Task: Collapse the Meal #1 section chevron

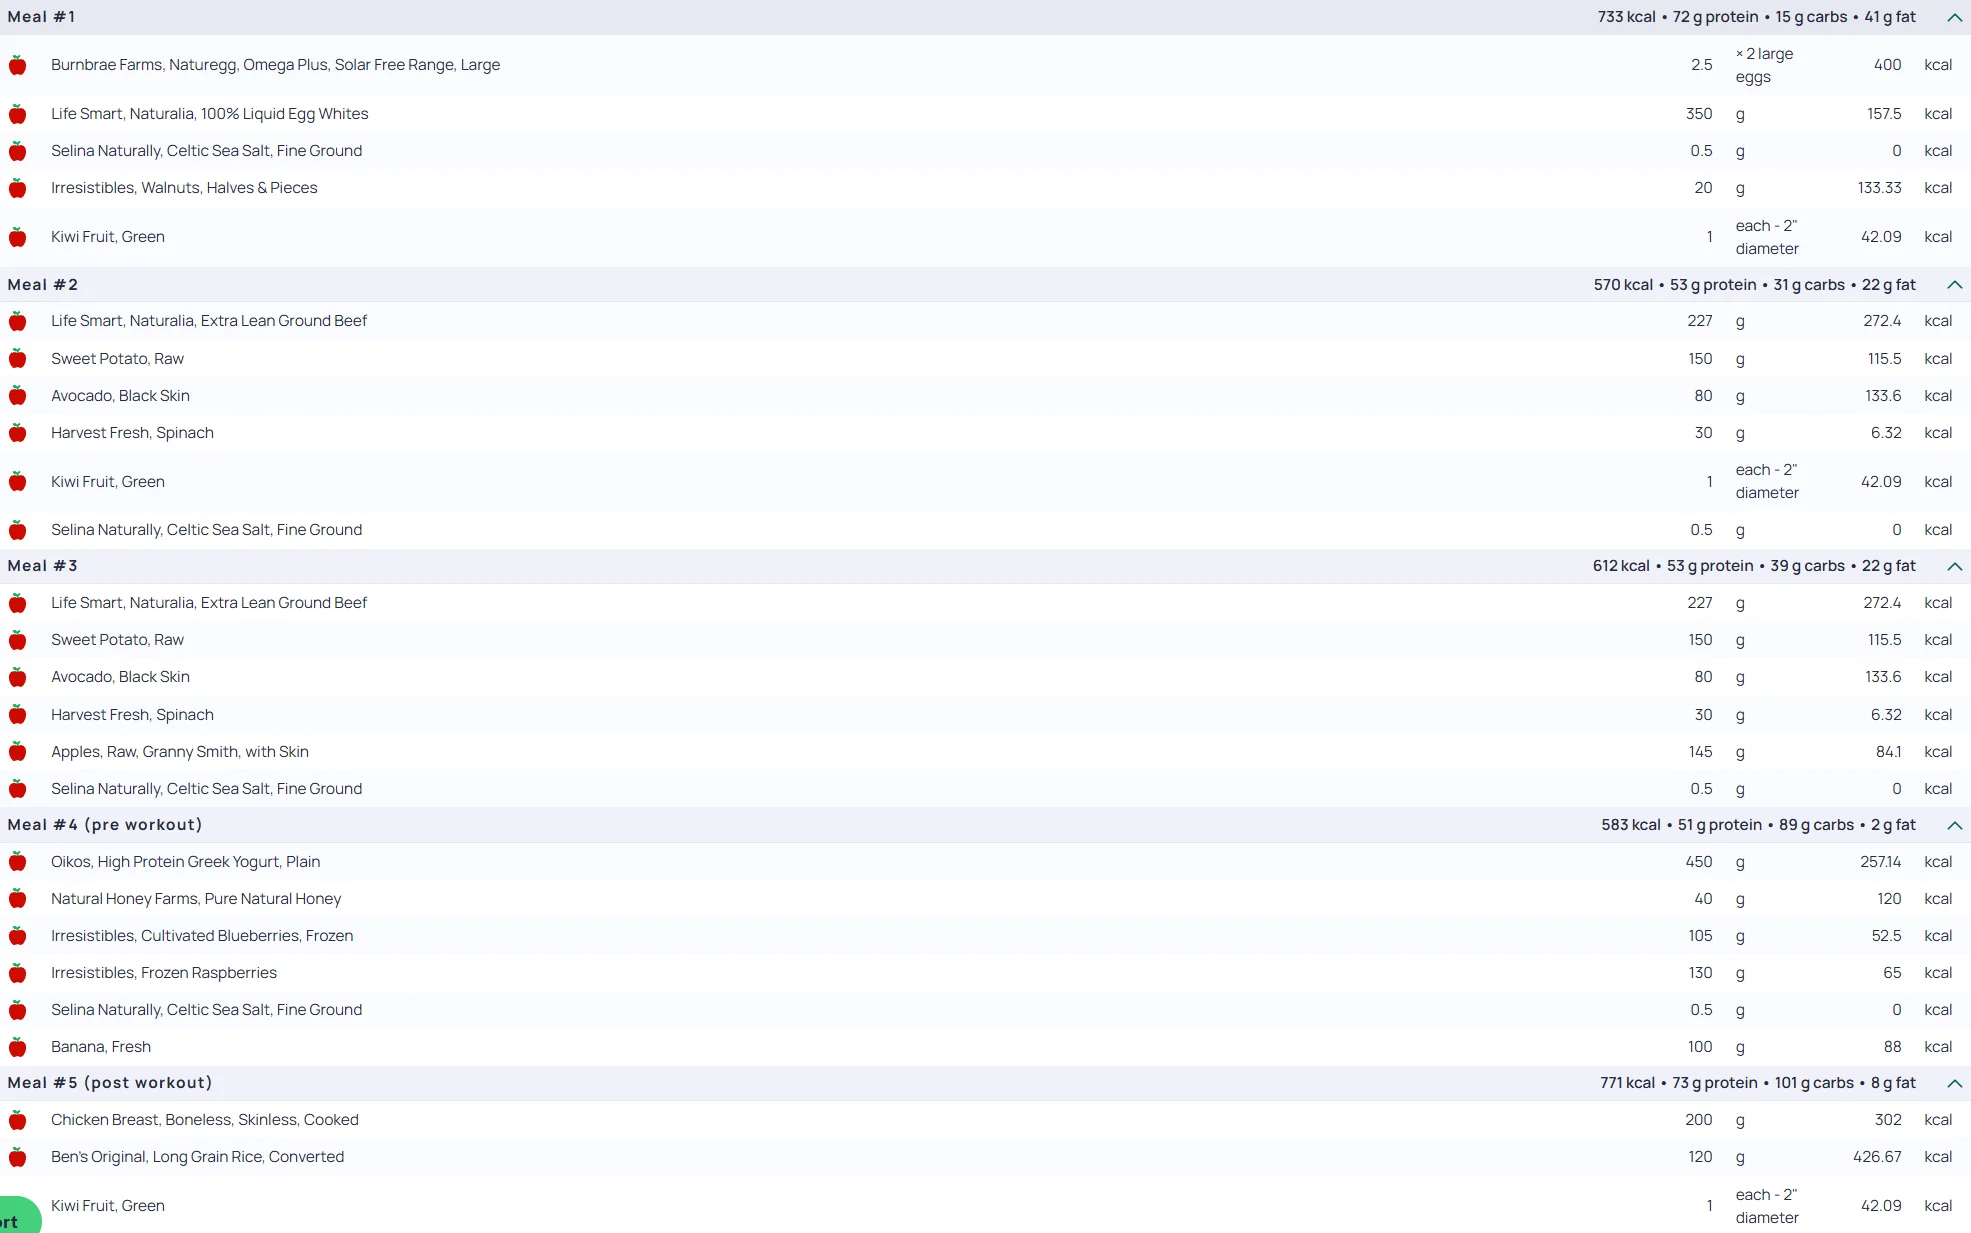Action: coord(1954,17)
